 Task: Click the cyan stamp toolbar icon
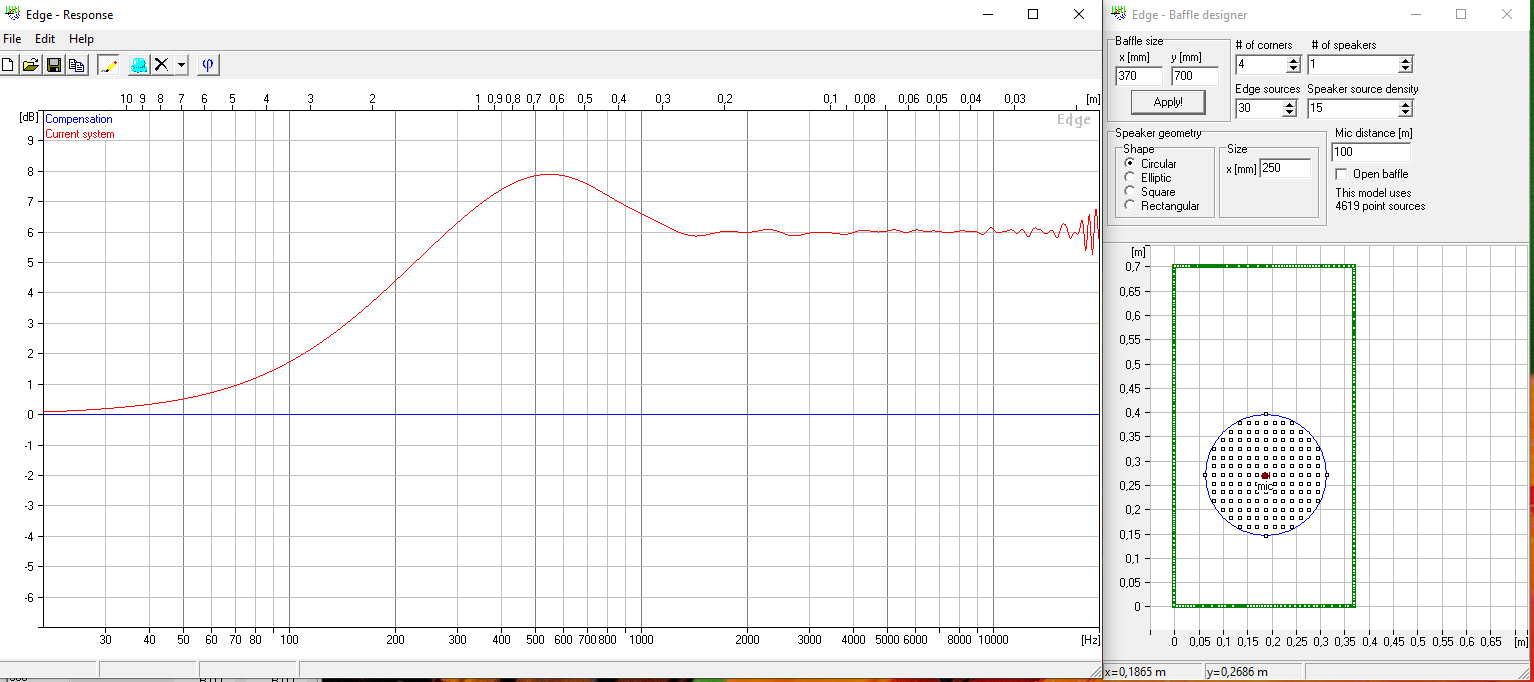tap(138, 65)
